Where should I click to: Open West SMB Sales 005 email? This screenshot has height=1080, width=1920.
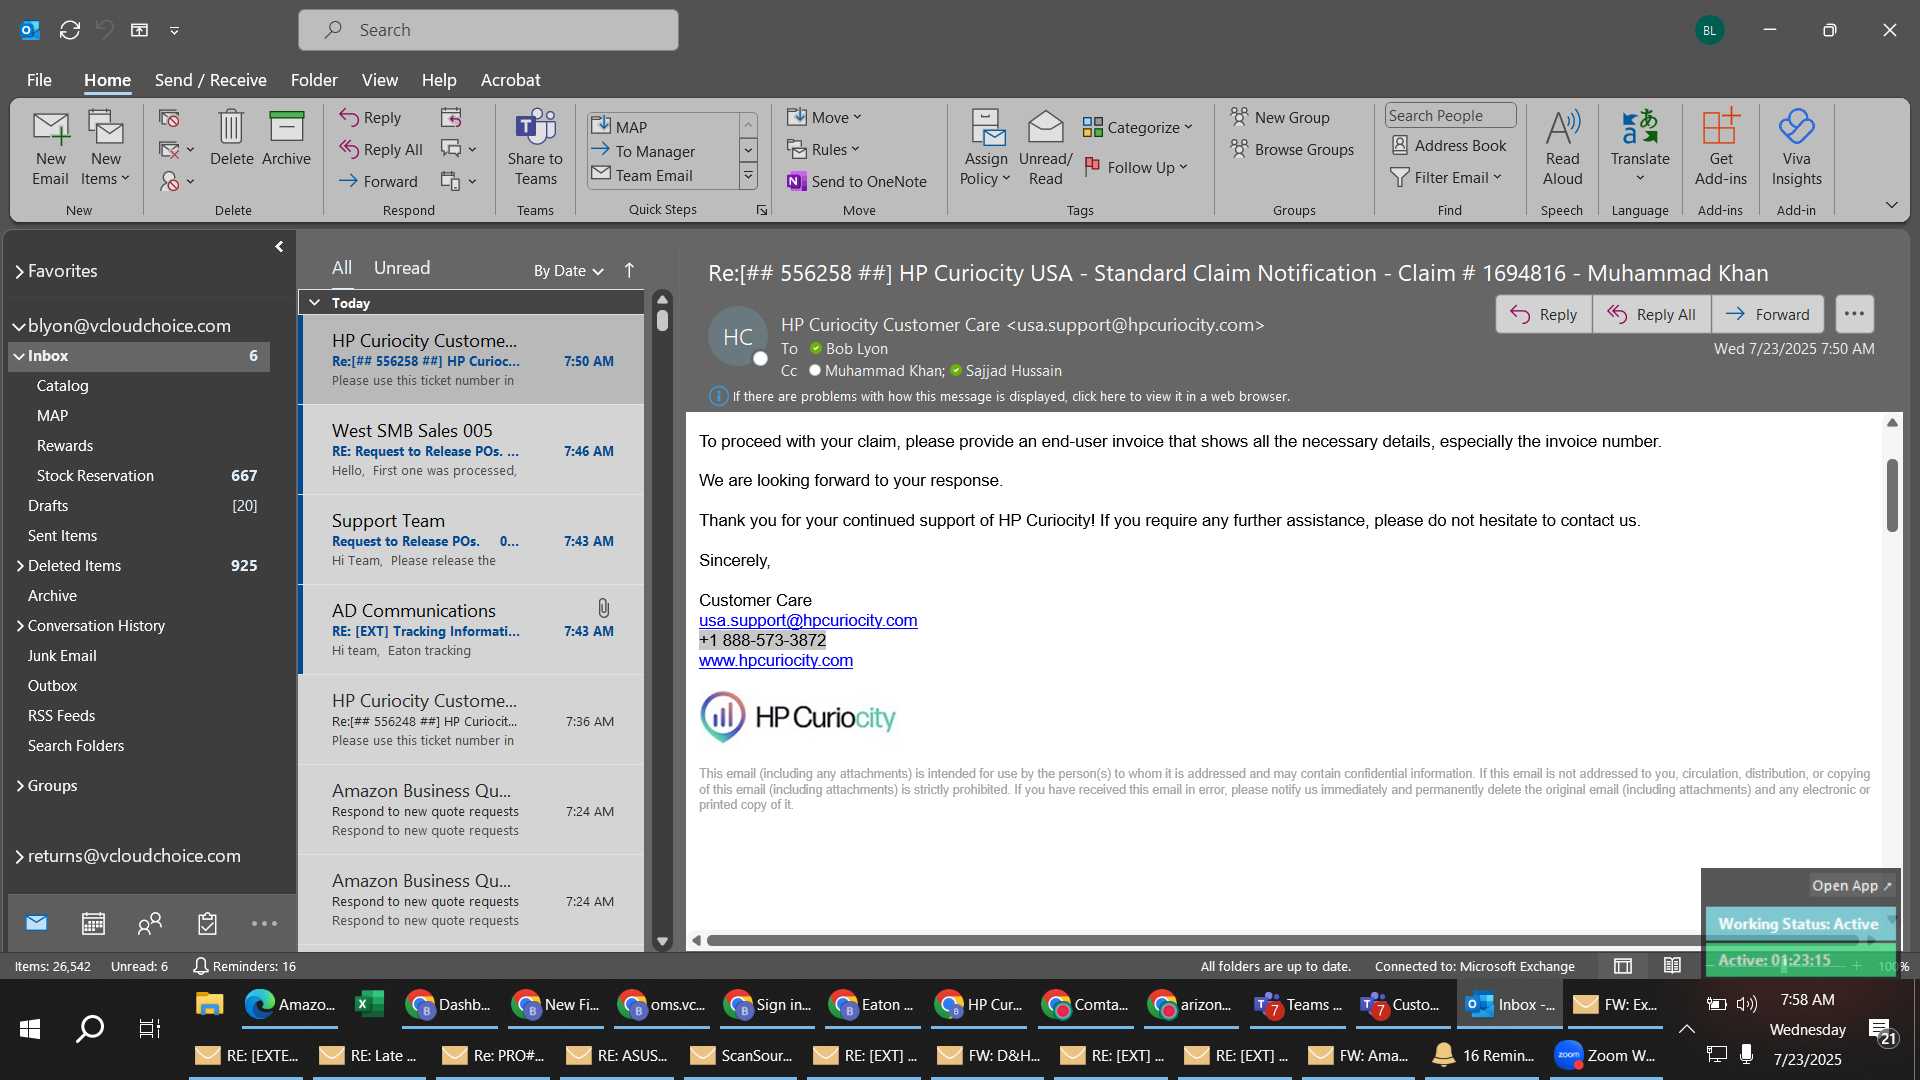(472, 450)
